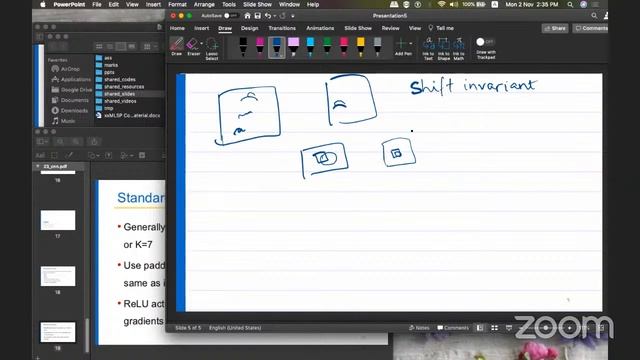The image size is (640, 360).
Task: Open the View ribbon tab
Action: pos(415,28)
